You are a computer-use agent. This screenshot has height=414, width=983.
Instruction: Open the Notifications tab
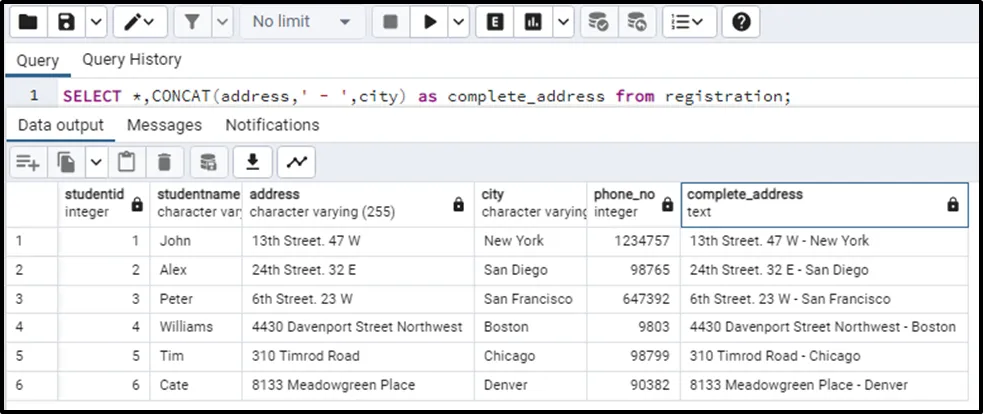click(272, 125)
